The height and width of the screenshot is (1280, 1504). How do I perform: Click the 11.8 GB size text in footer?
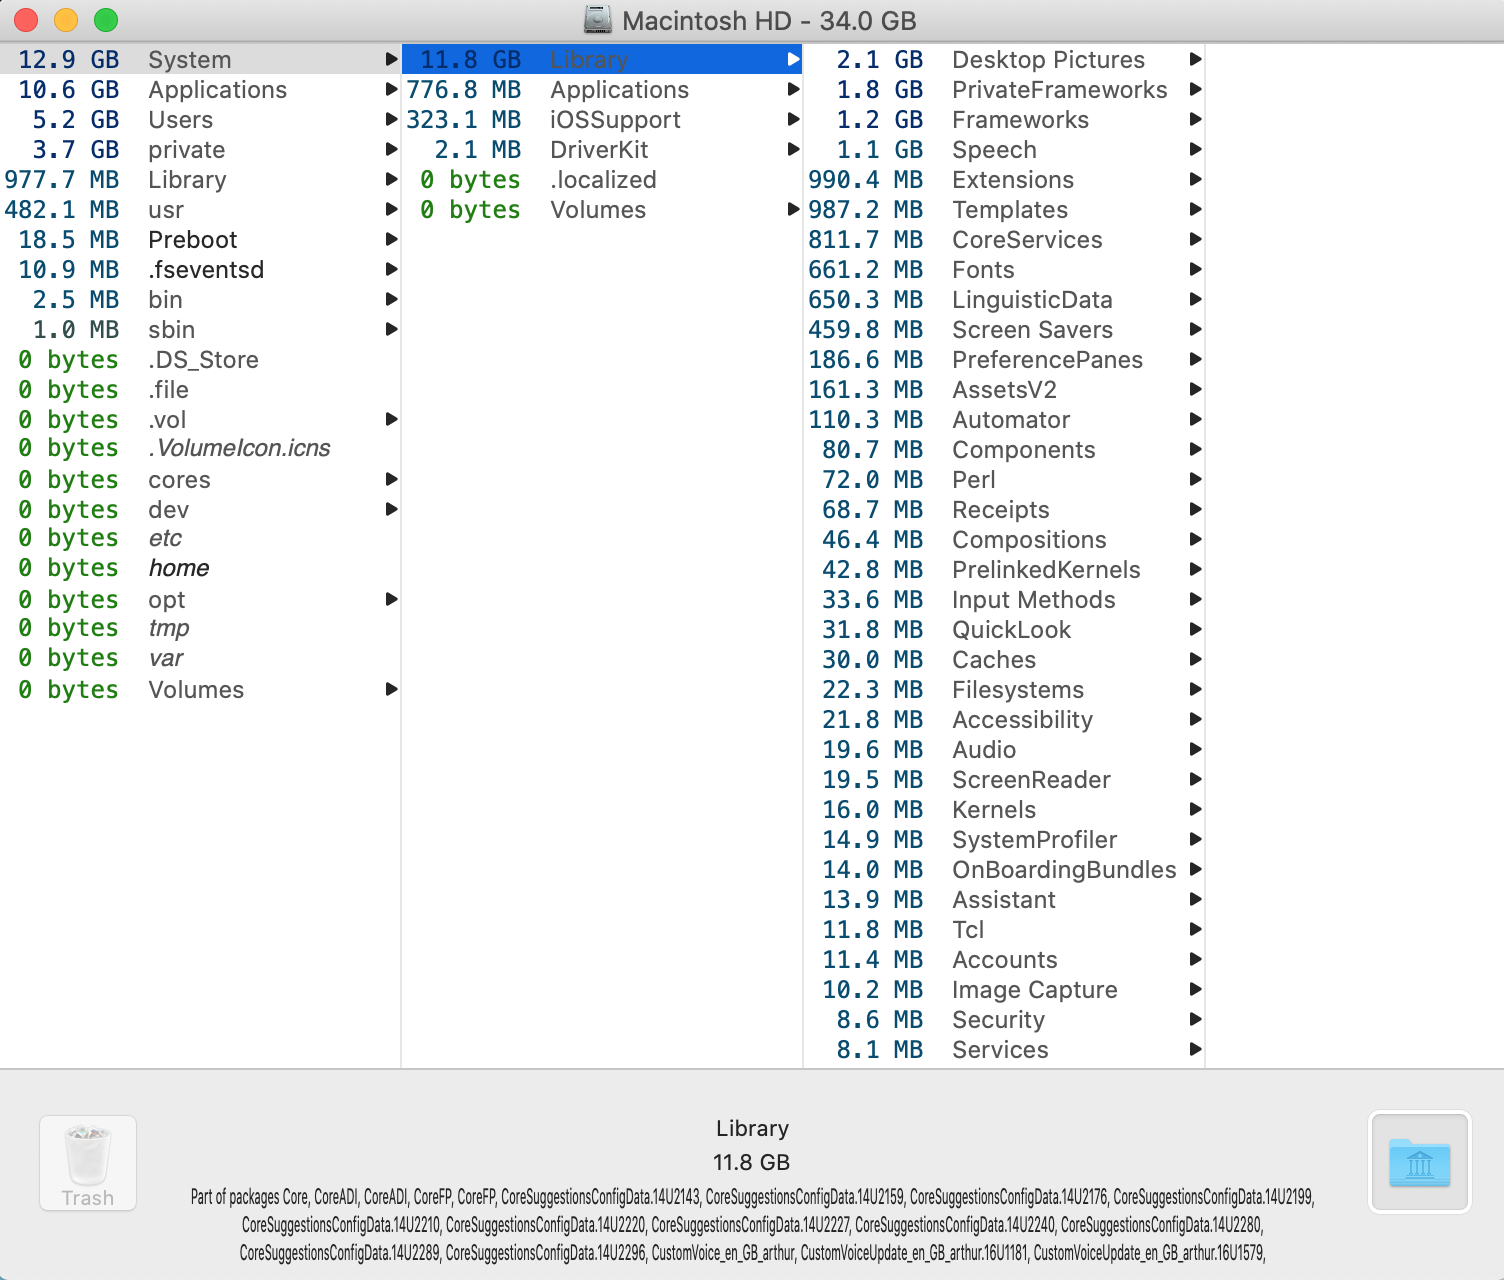(752, 1162)
